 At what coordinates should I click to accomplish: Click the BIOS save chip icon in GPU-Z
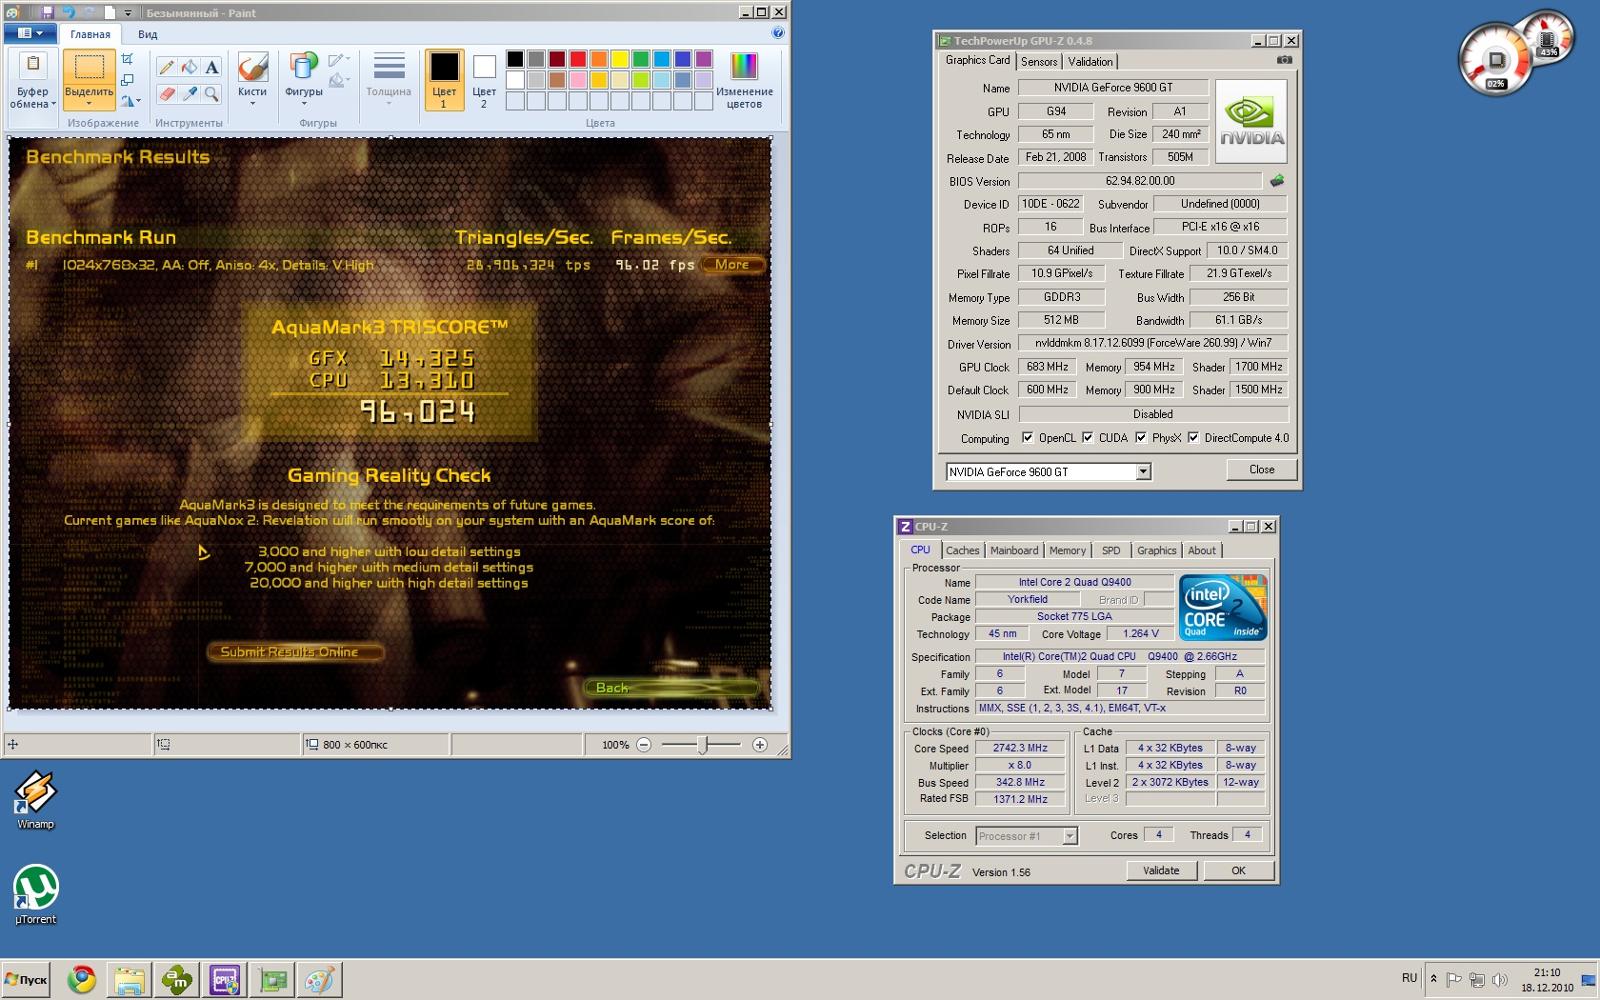(x=1277, y=181)
